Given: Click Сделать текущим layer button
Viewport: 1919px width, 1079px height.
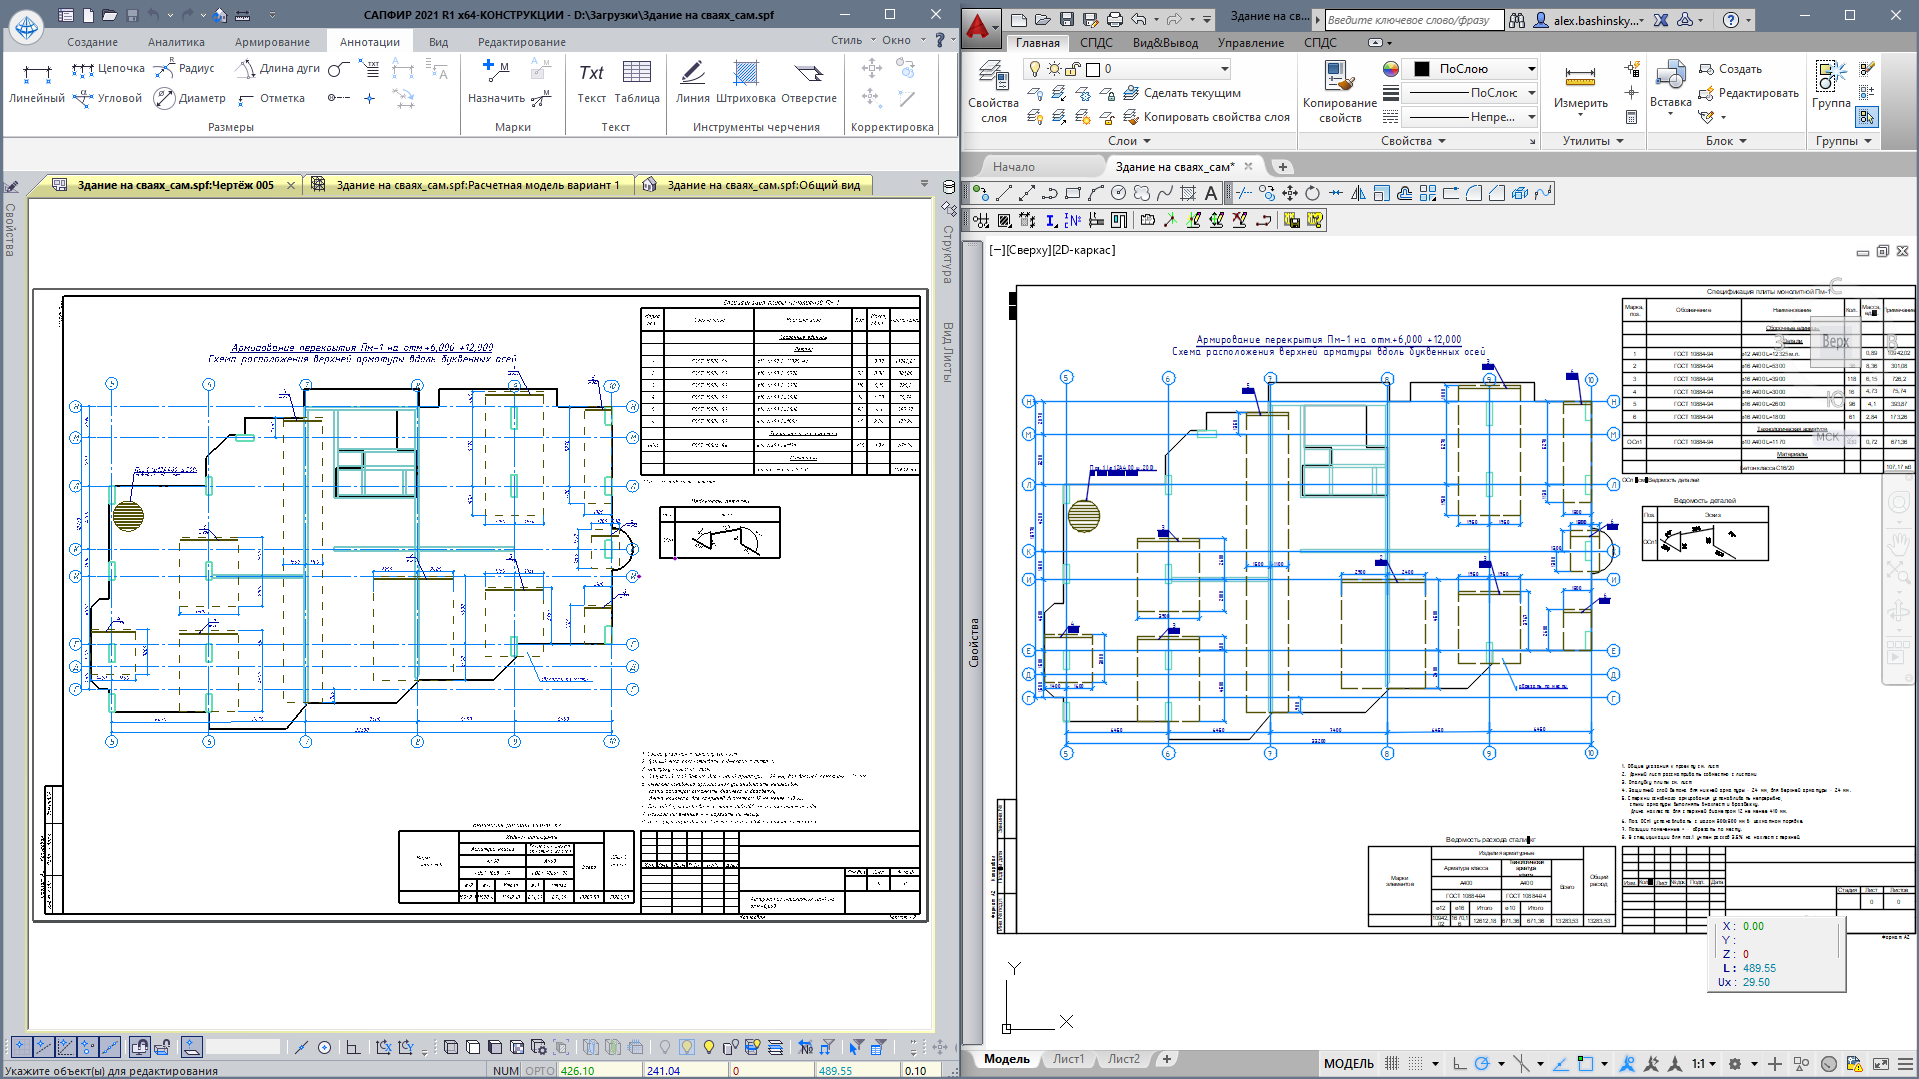Looking at the screenshot, I should point(1182,93).
